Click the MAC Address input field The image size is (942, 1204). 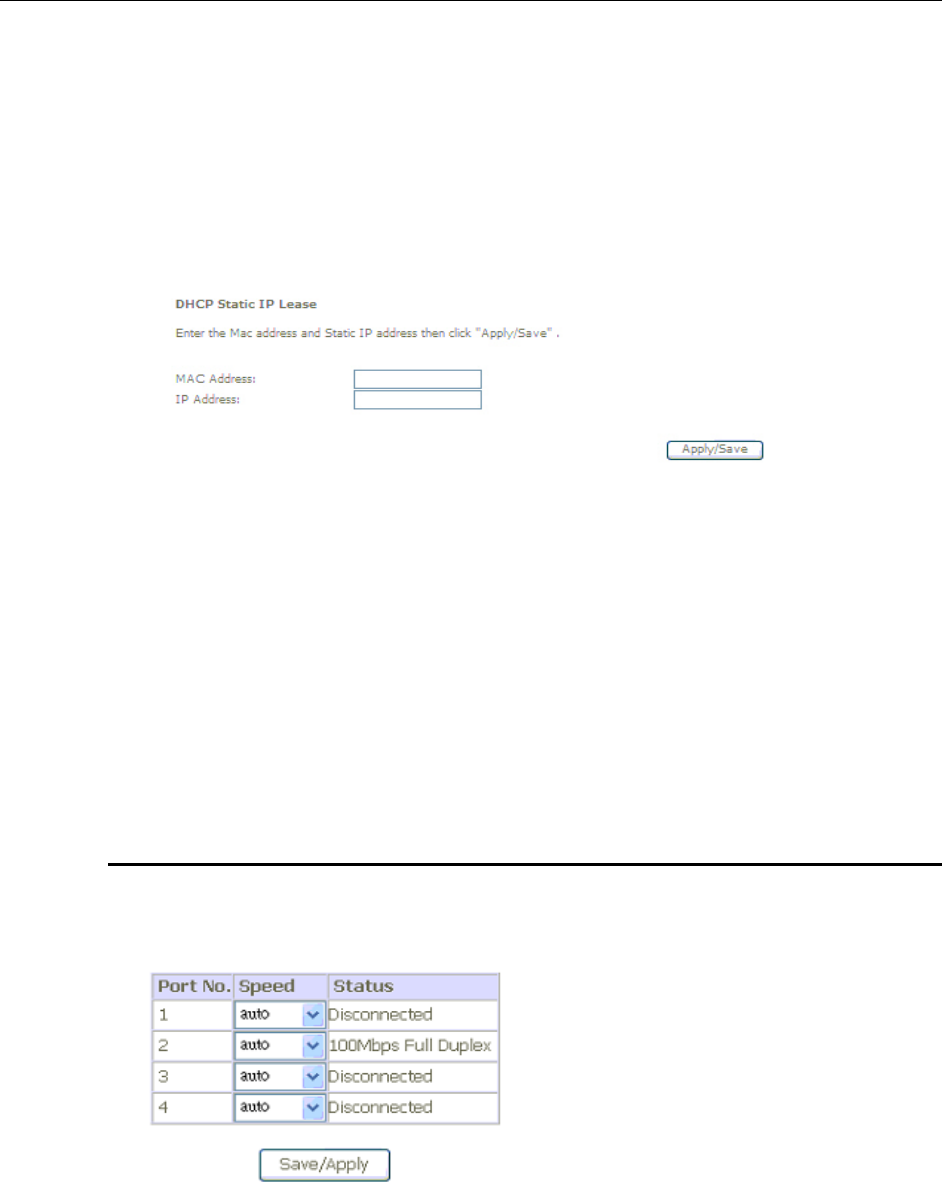(x=417, y=379)
